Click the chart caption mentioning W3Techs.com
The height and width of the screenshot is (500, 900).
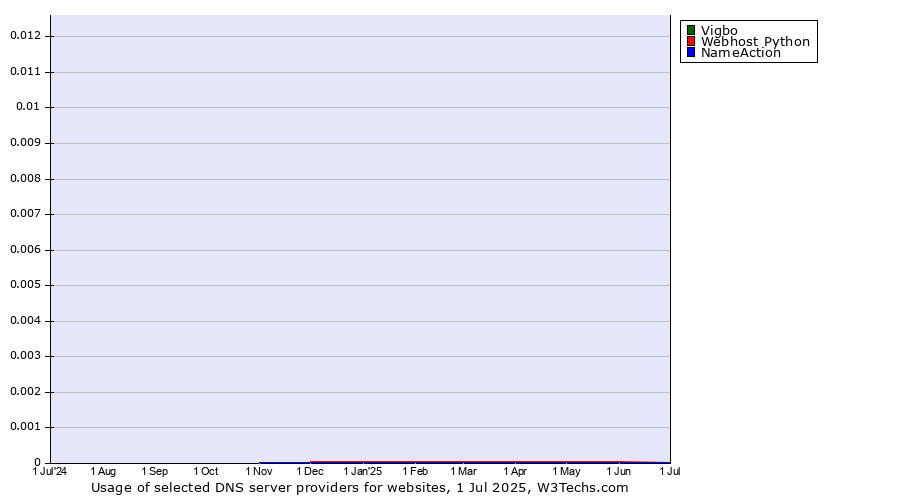tap(360, 488)
